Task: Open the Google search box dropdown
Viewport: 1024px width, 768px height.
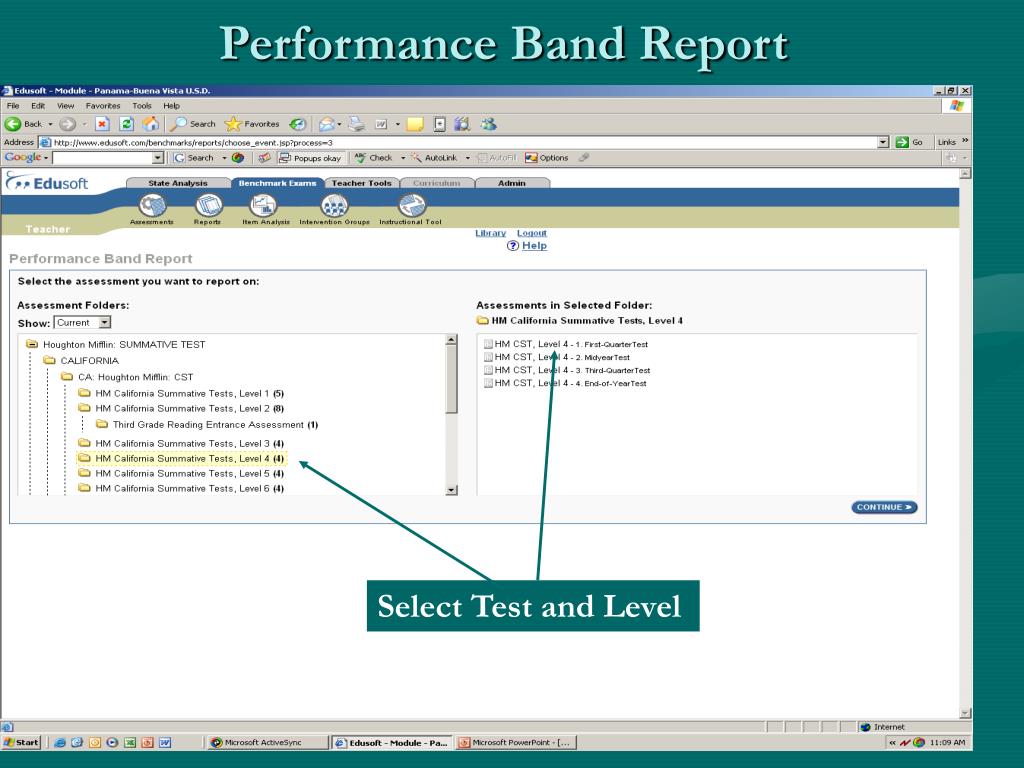Action: click(157, 158)
